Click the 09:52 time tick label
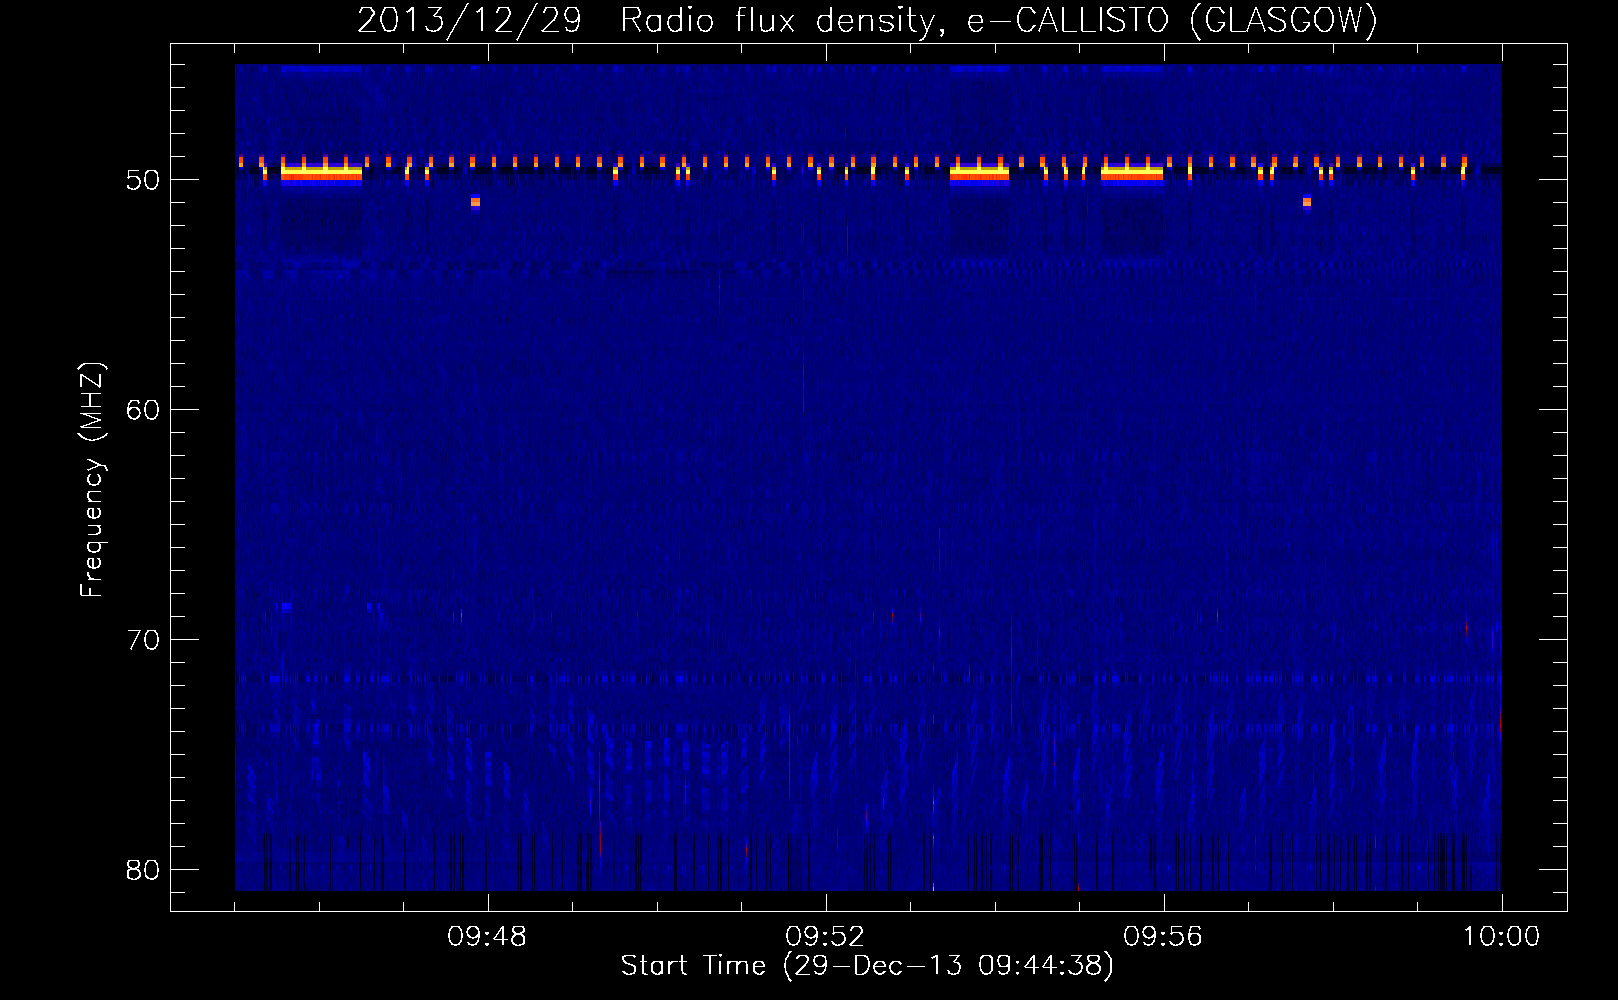The width and height of the screenshot is (1618, 1000). tap(825, 937)
